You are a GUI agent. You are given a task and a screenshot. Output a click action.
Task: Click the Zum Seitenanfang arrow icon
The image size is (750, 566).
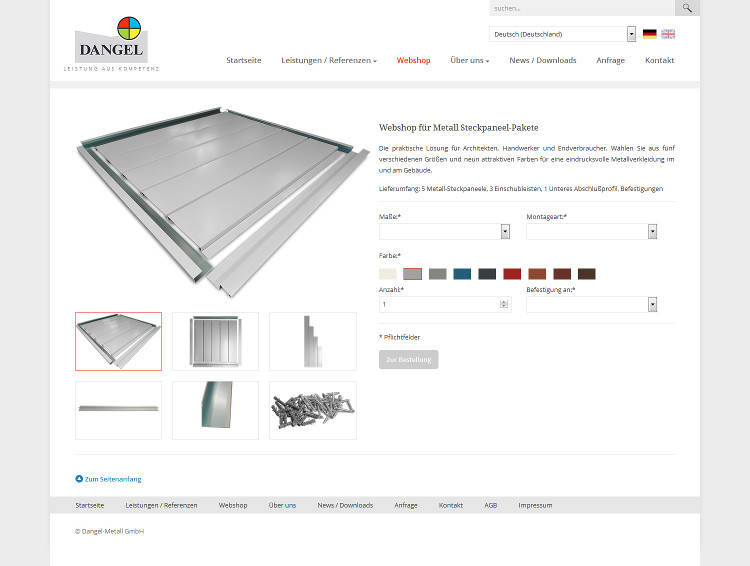(x=79, y=478)
